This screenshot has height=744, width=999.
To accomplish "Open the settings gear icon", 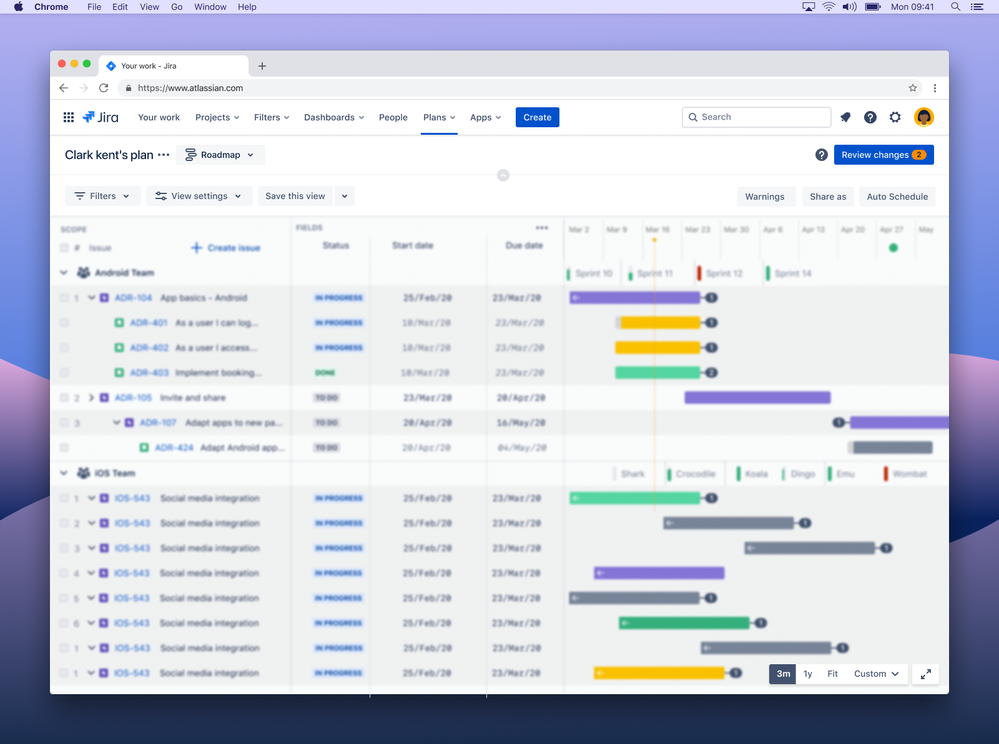I will (x=895, y=117).
